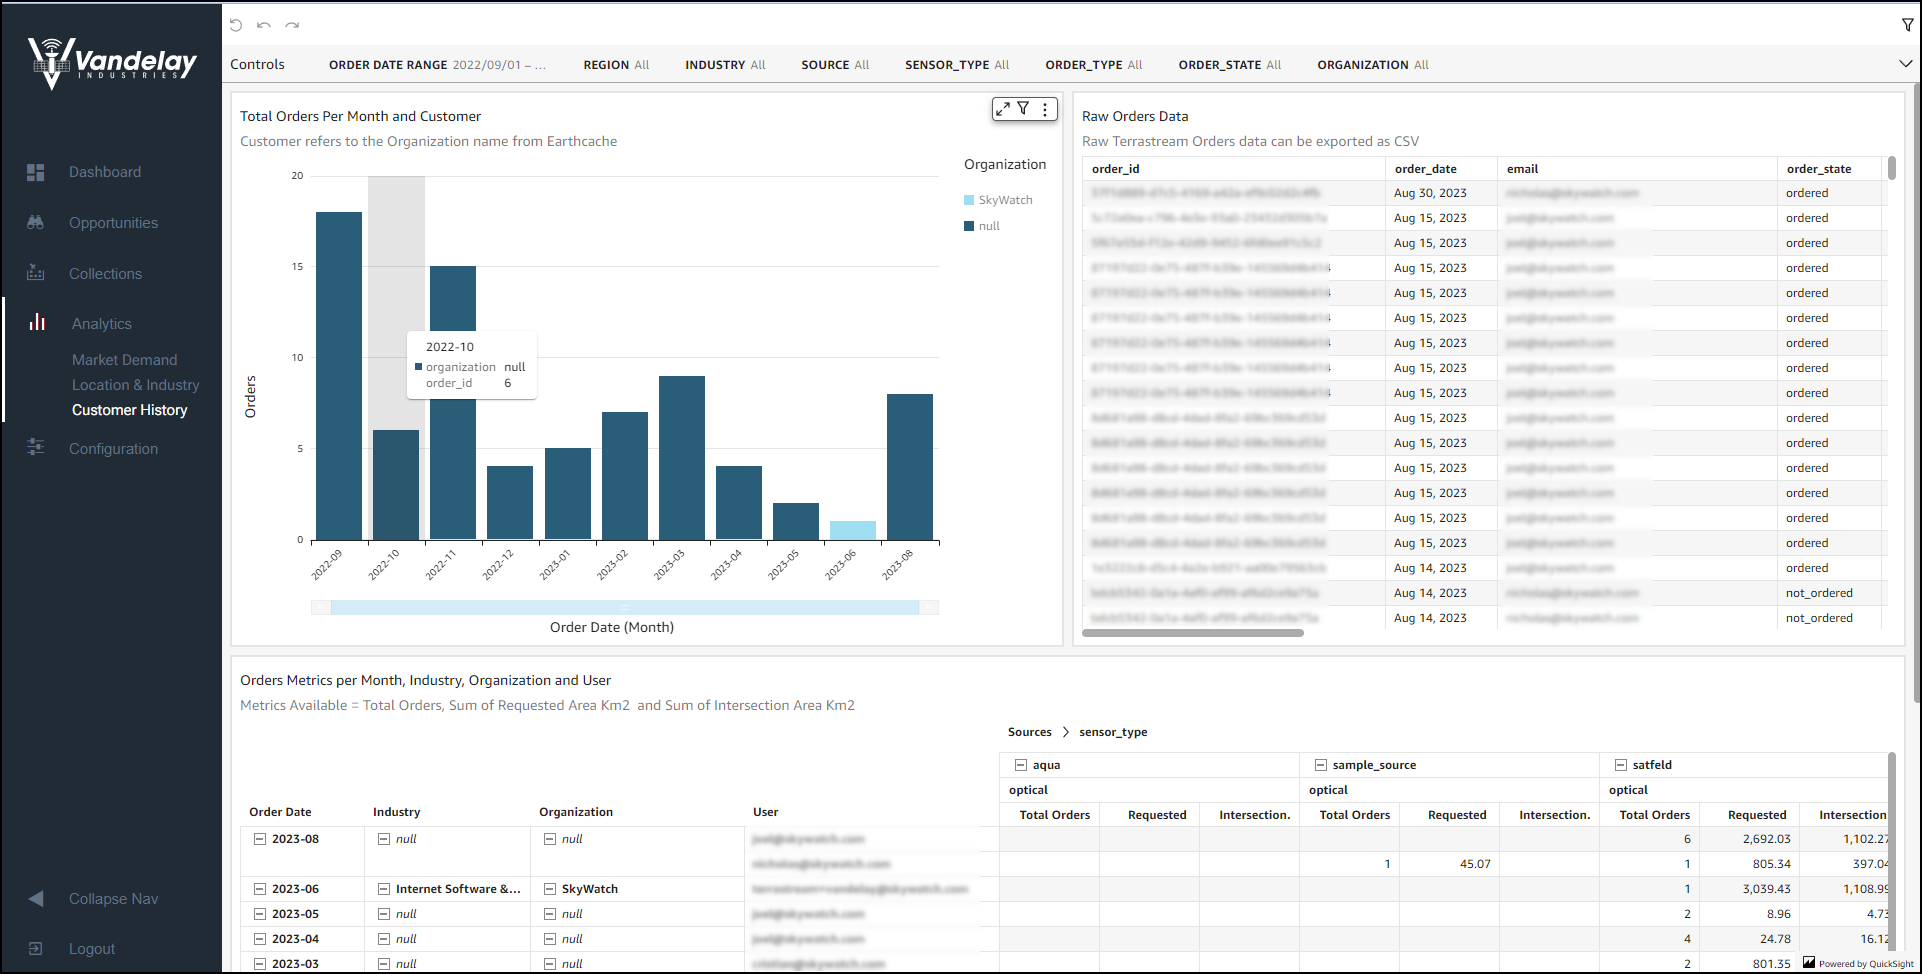Click the Logout link

tap(92, 949)
